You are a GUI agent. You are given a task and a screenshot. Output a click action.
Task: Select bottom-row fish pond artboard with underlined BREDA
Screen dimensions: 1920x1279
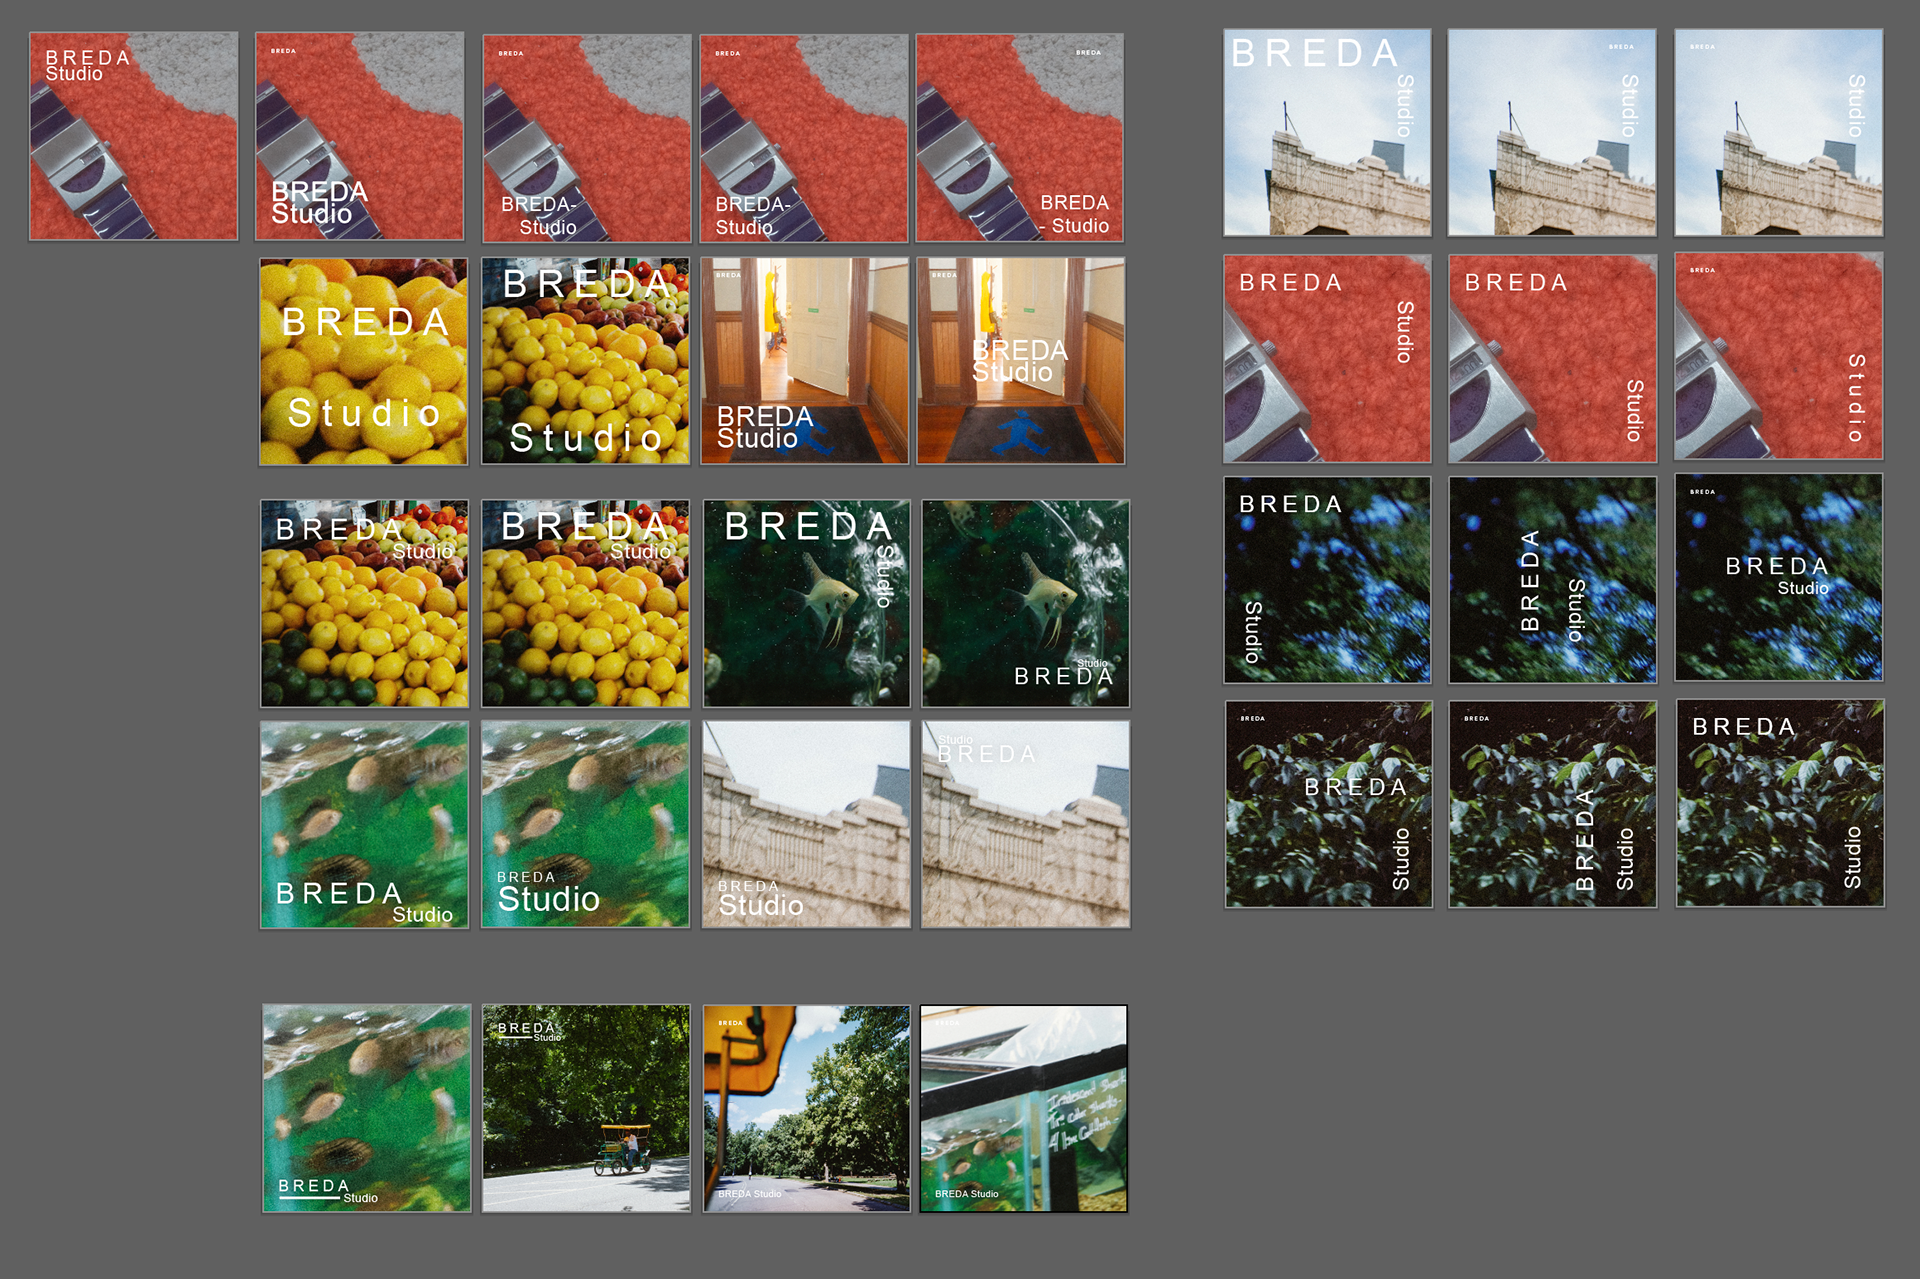tap(366, 1108)
